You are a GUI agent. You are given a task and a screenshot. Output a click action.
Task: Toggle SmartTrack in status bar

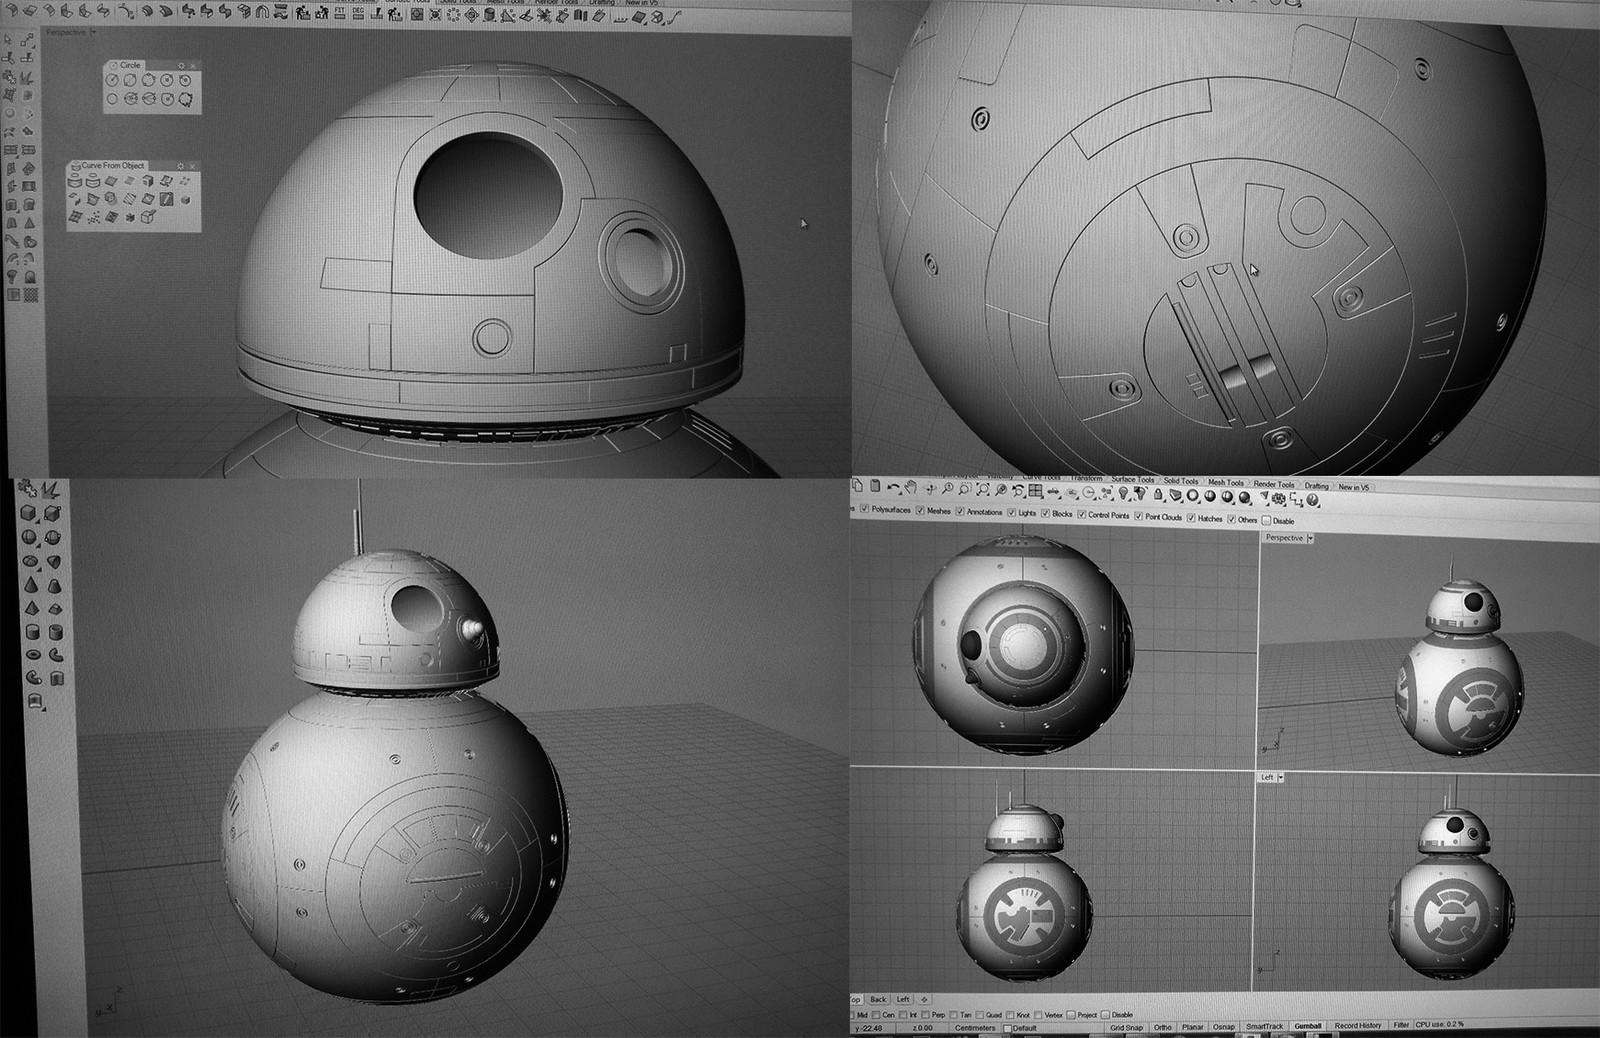coord(1264,1027)
